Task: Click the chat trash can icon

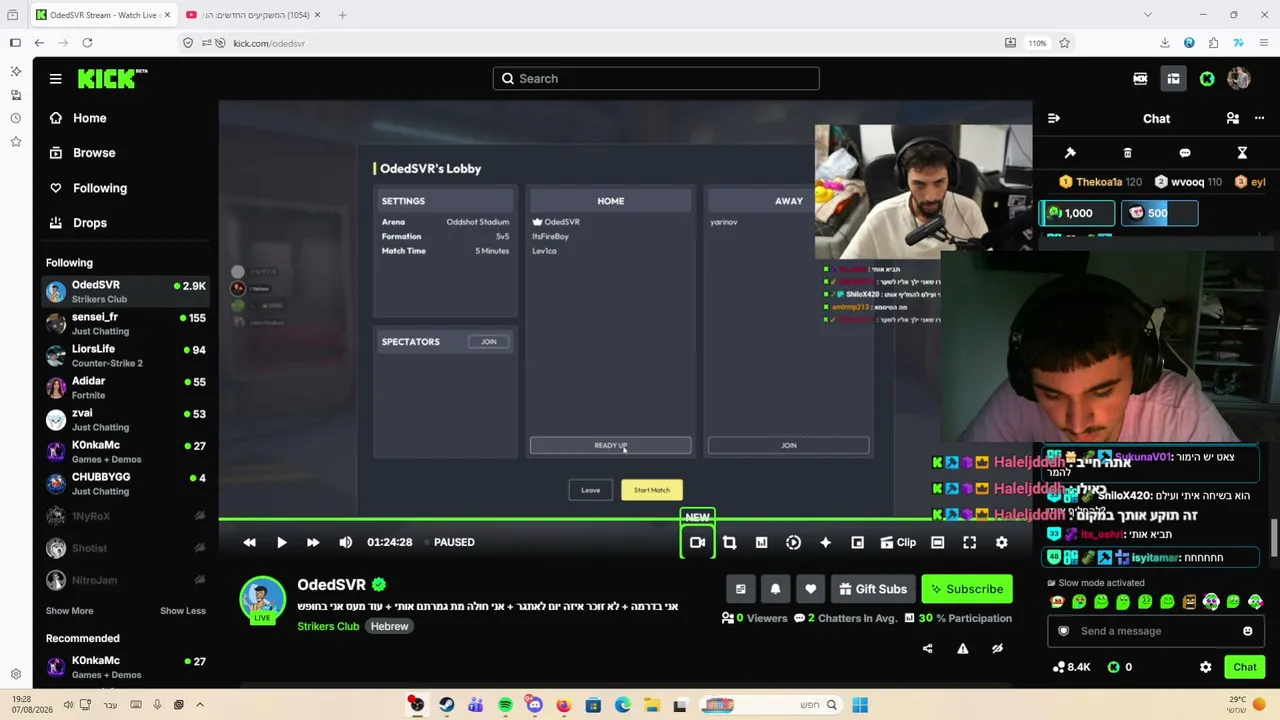Action: [x=1127, y=153]
